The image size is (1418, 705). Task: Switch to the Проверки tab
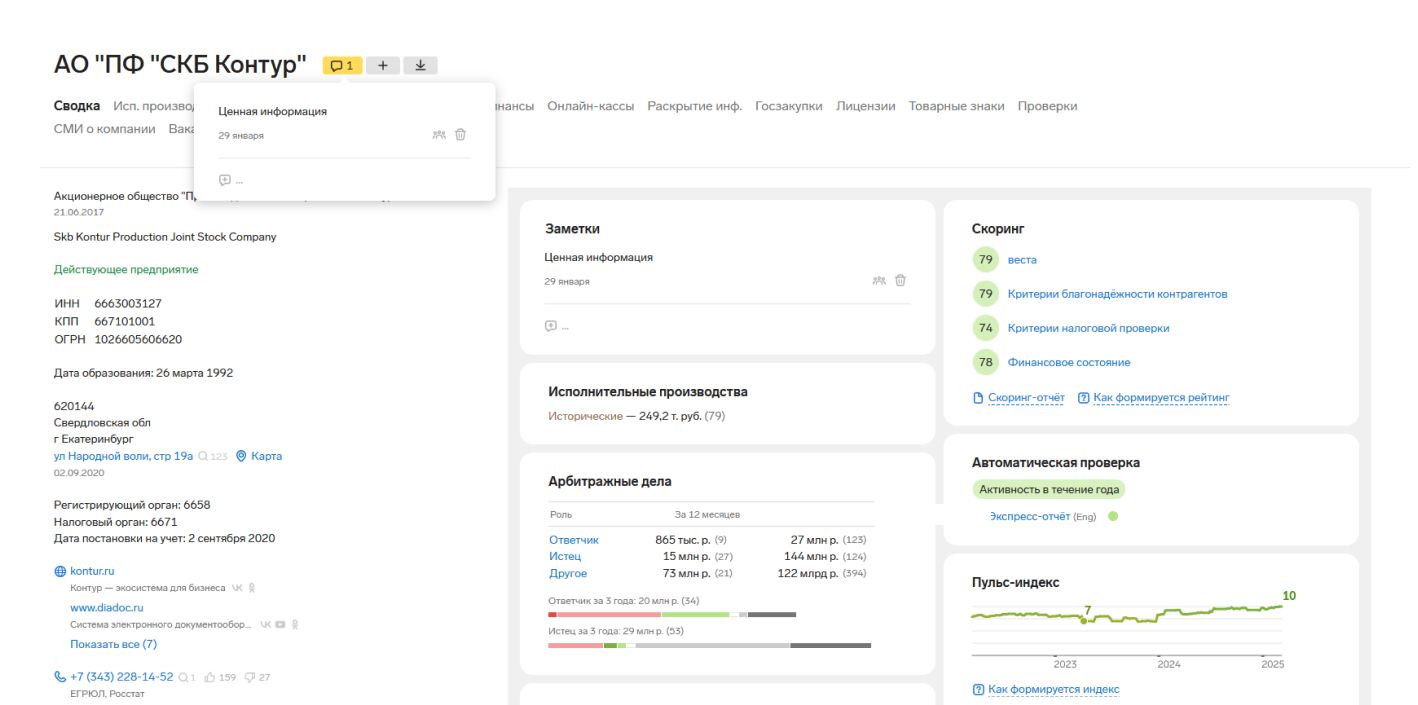pyautogui.click(x=1048, y=106)
